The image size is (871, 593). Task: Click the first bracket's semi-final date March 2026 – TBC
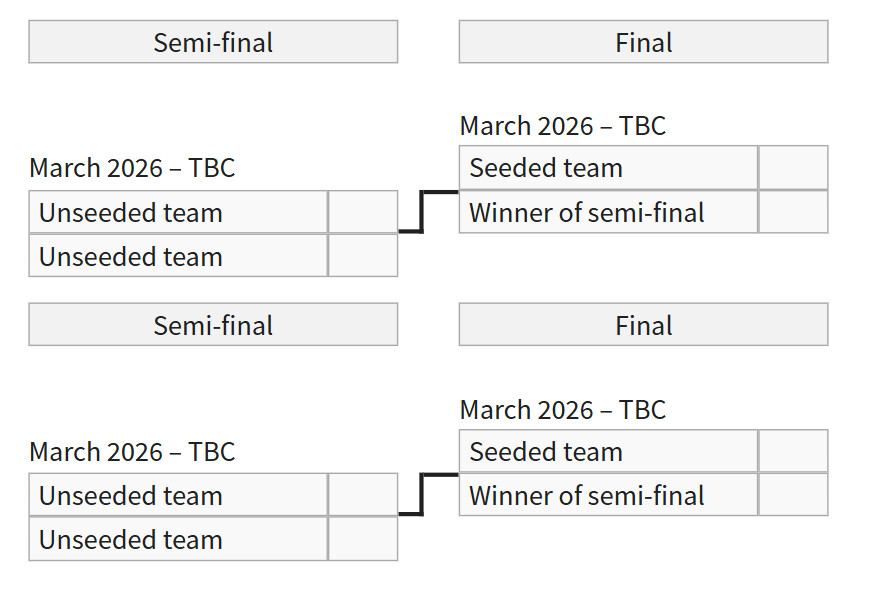pyautogui.click(x=132, y=168)
